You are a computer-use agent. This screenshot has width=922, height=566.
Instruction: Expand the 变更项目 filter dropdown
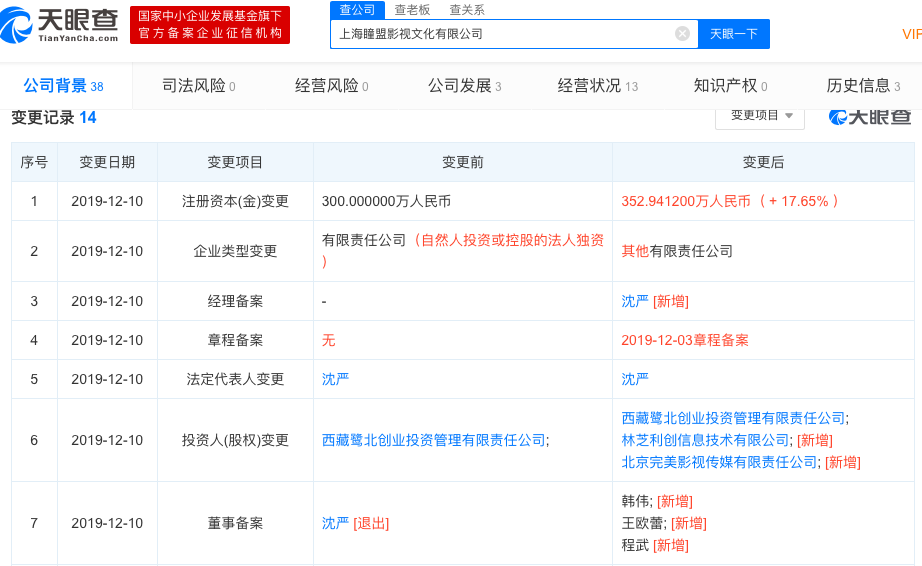tap(760, 116)
